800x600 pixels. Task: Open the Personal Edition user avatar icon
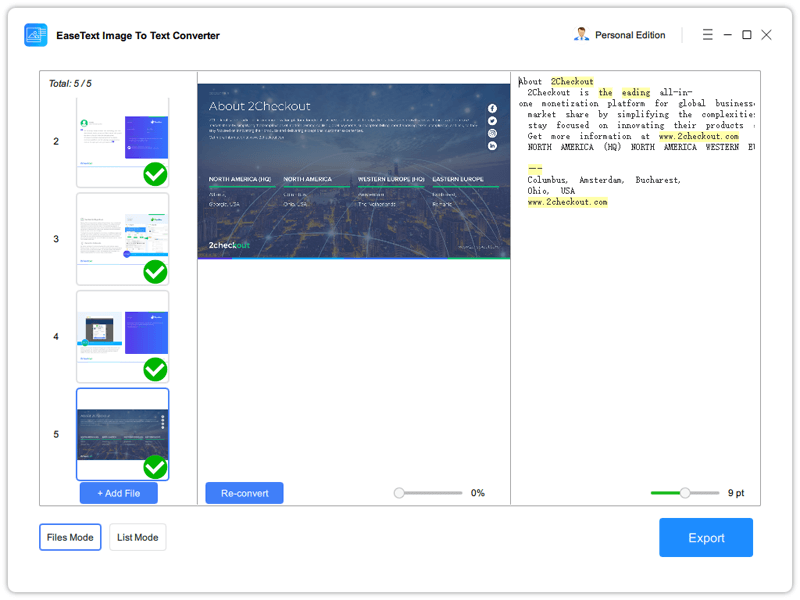click(581, 35)
